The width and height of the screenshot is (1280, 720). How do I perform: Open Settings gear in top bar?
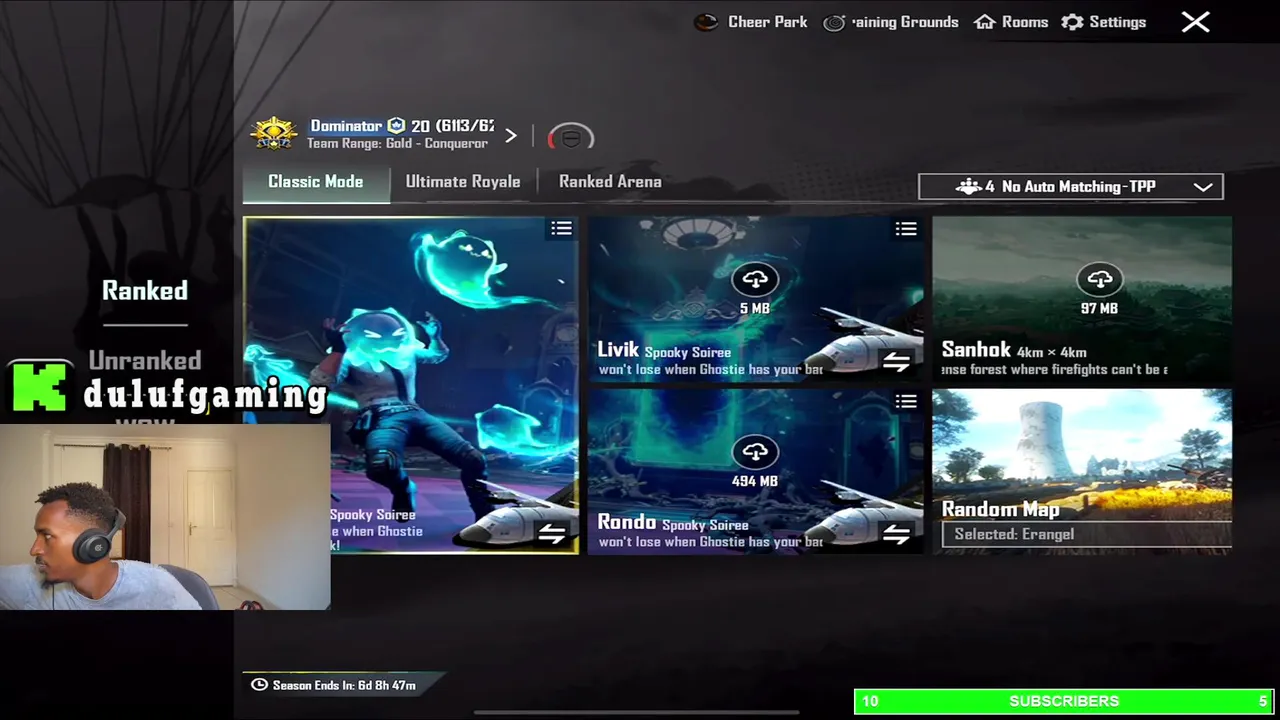coord(1072,22)
